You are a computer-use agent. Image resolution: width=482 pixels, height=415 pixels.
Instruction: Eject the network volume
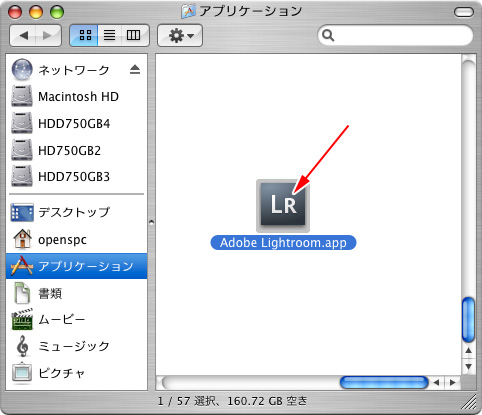click(135, 69)
